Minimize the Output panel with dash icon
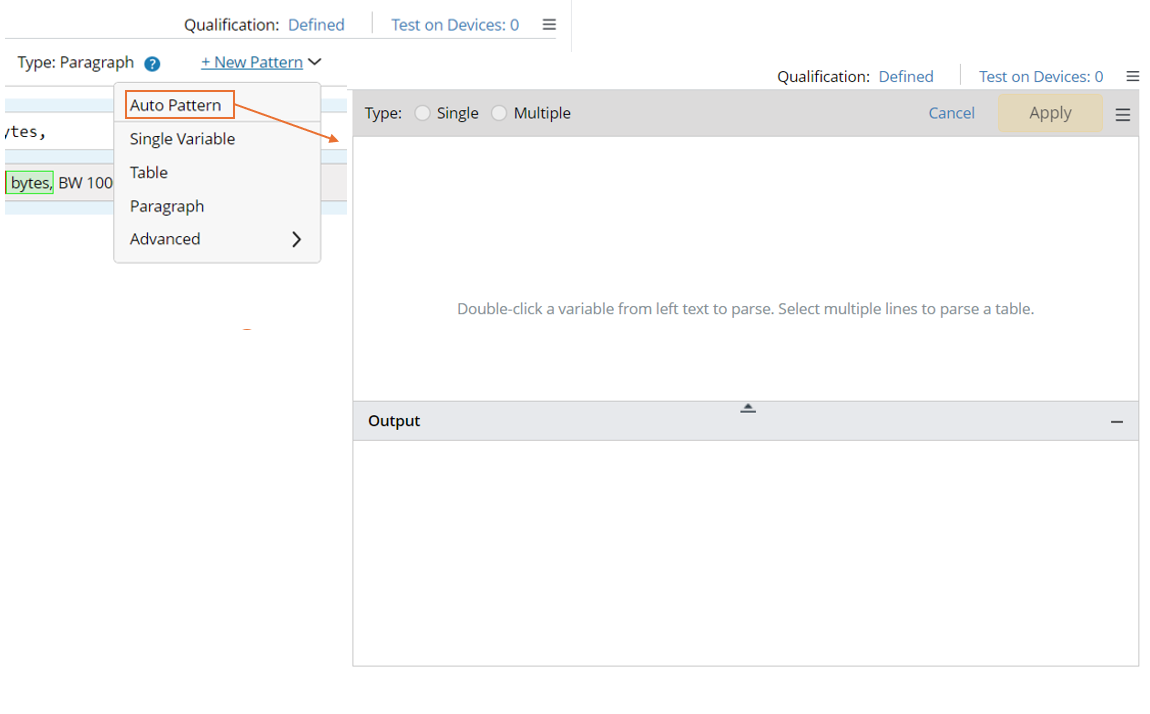Image resolution: width=1150 pixels, height=714 pixels. pos(1116,422)
